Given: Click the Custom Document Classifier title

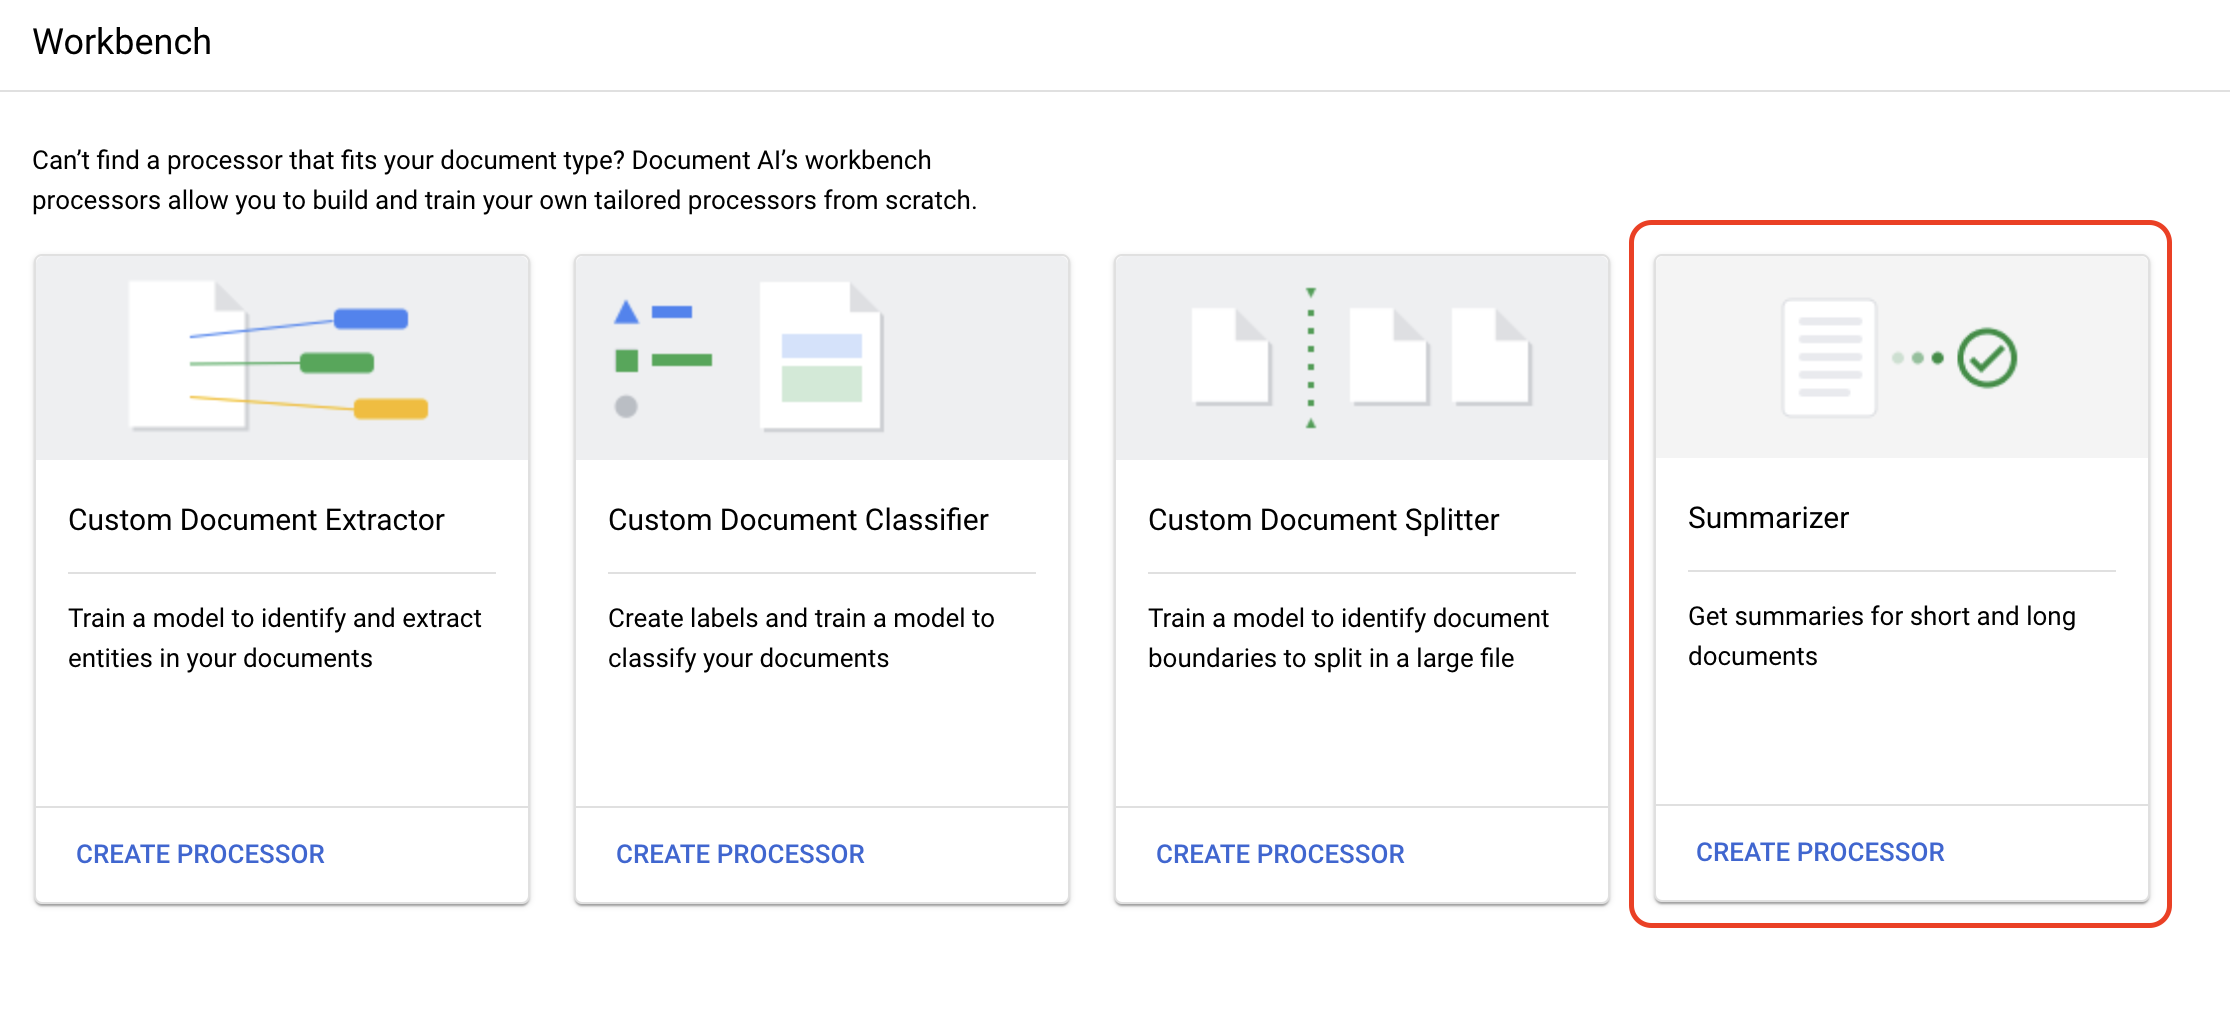Looking at the screenshot, I should pyautogui.click(x=797, y=519).
